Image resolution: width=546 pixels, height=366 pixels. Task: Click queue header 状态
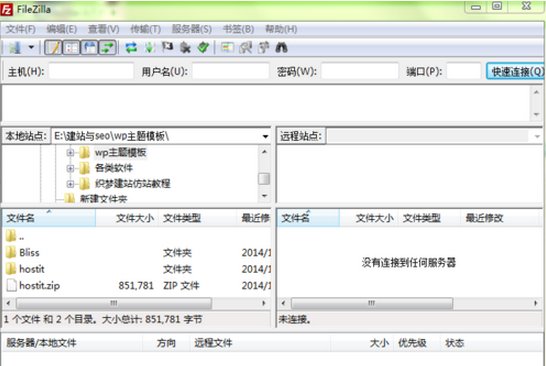tap(454, 343)
